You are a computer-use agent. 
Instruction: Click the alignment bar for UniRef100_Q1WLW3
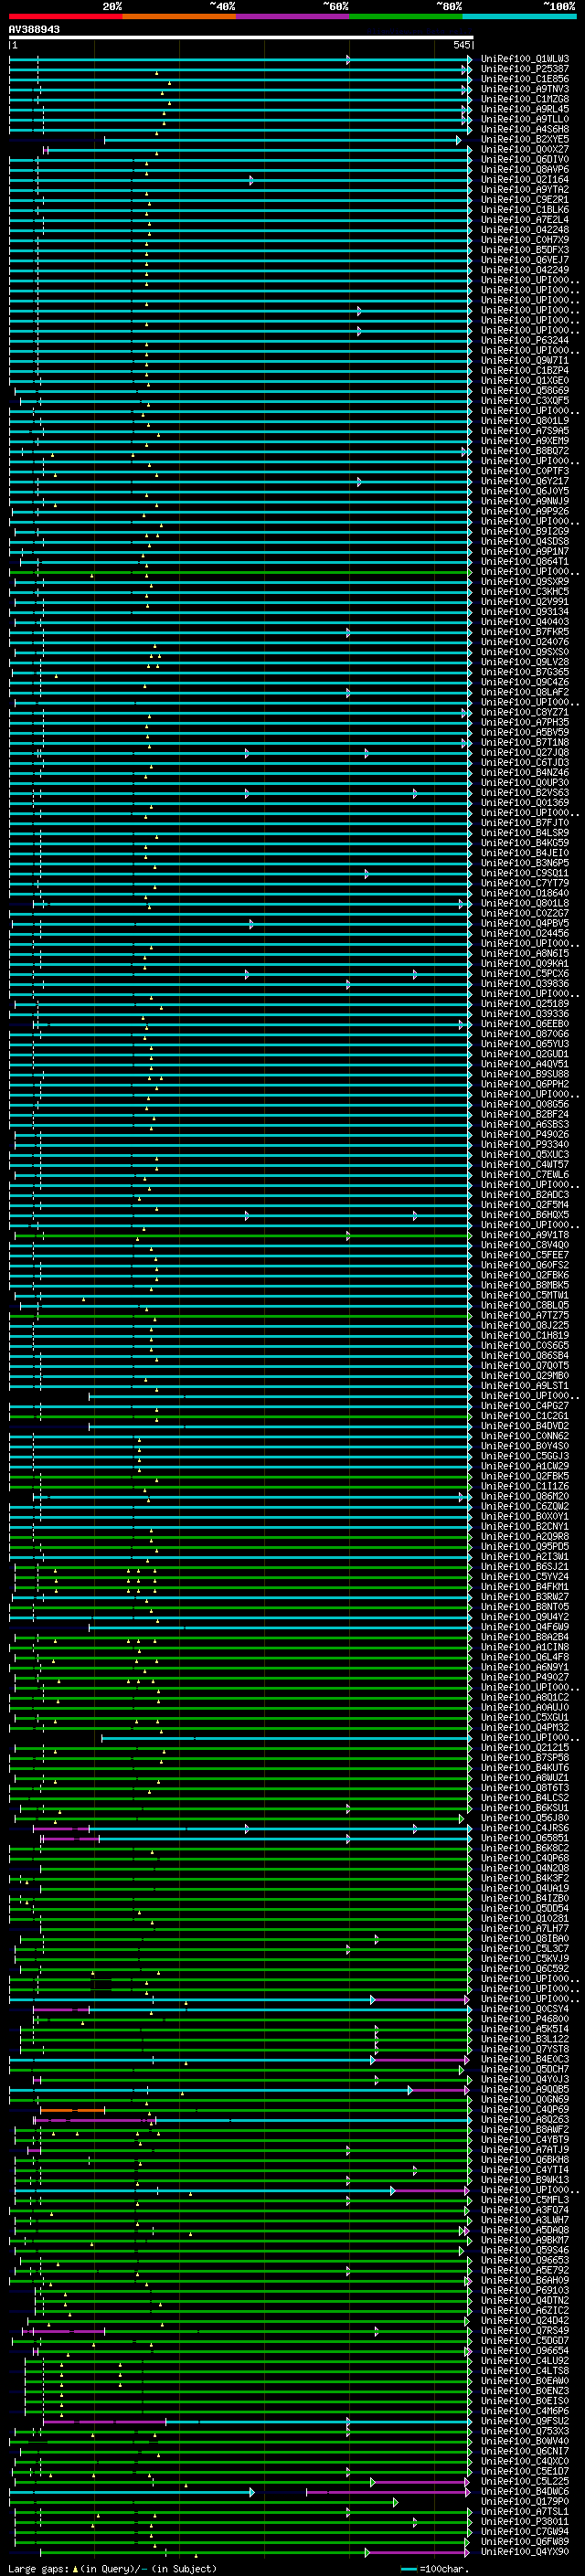click(200, 60)
